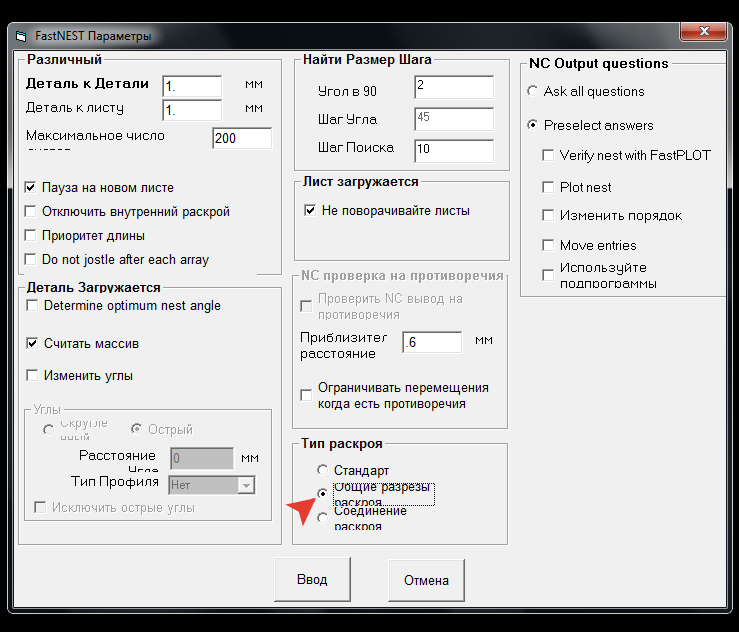Click the Шаг Поиска field
Image resolution: width=739 pixels, height=632 pixels.
(454, 151)
